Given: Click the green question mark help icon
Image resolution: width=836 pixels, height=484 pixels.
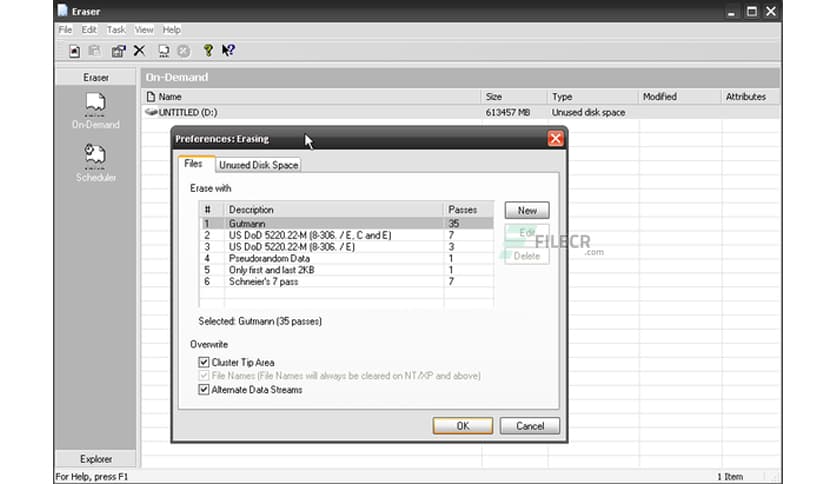Looking at the screenshot, I should coord(208,50).
